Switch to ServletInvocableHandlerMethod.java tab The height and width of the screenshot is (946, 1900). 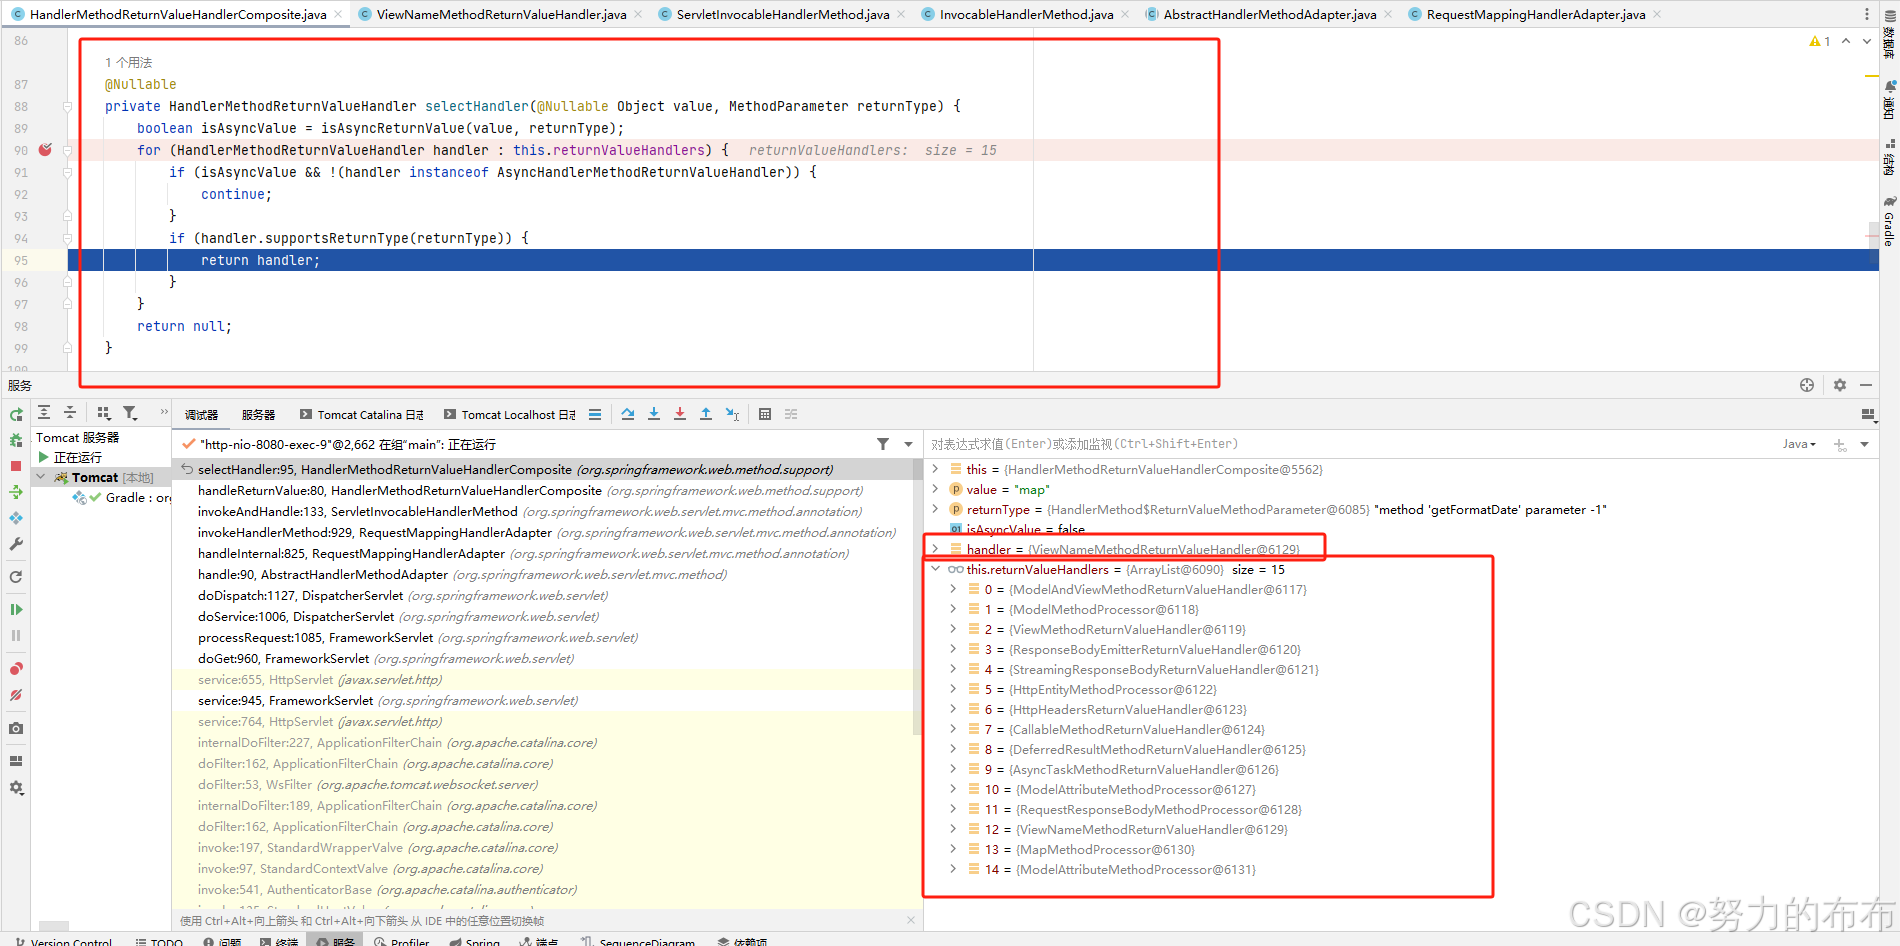pyautogui.click(x=782, y=14)
